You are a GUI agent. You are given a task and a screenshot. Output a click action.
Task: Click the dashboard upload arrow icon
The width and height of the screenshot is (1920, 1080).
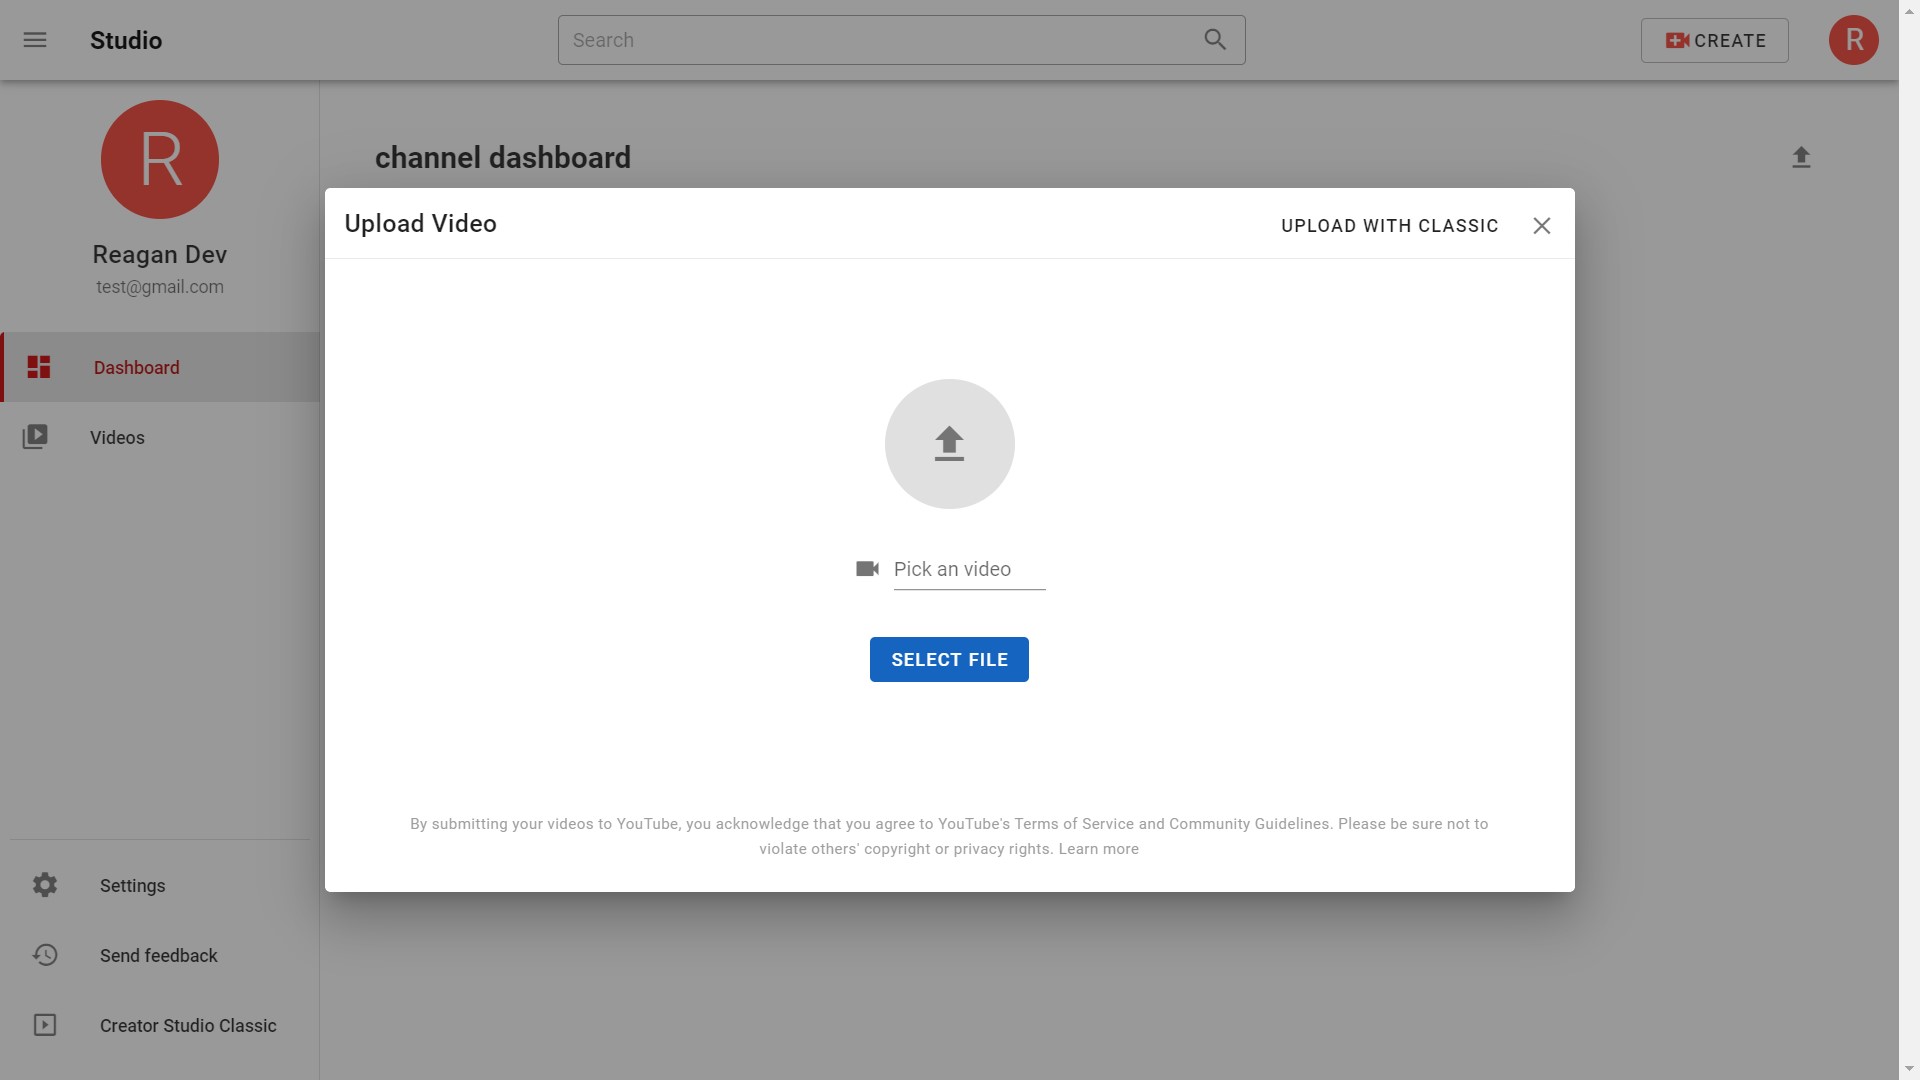click(x=1800, y=158)
